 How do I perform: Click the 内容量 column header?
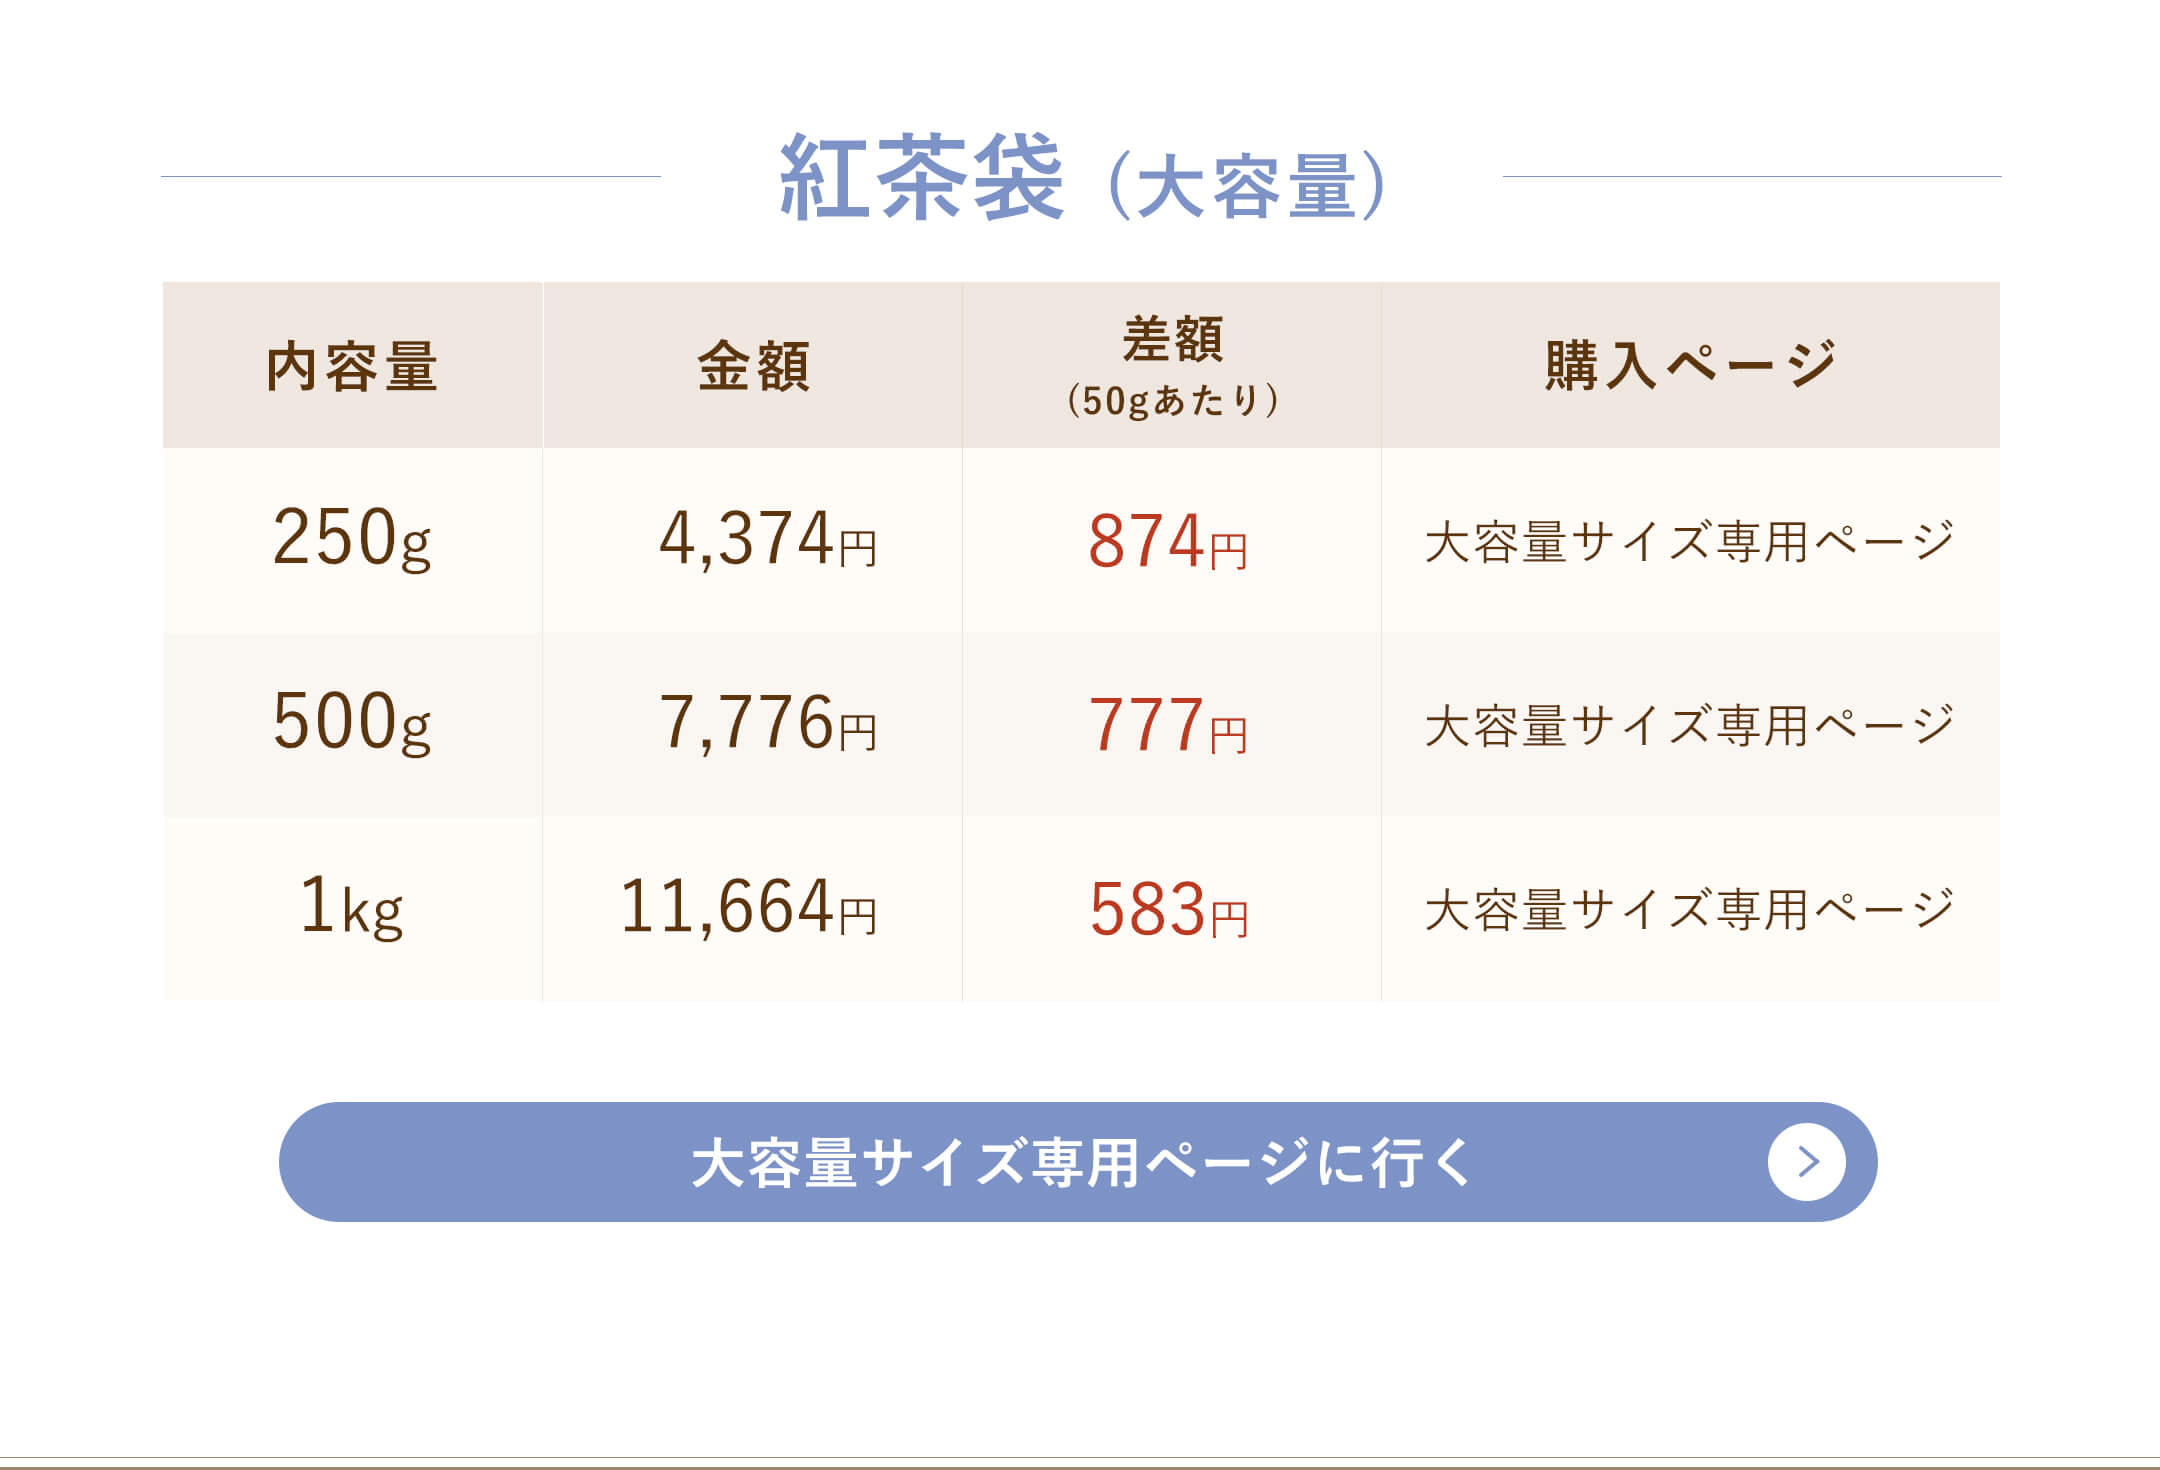click(352, 365)
